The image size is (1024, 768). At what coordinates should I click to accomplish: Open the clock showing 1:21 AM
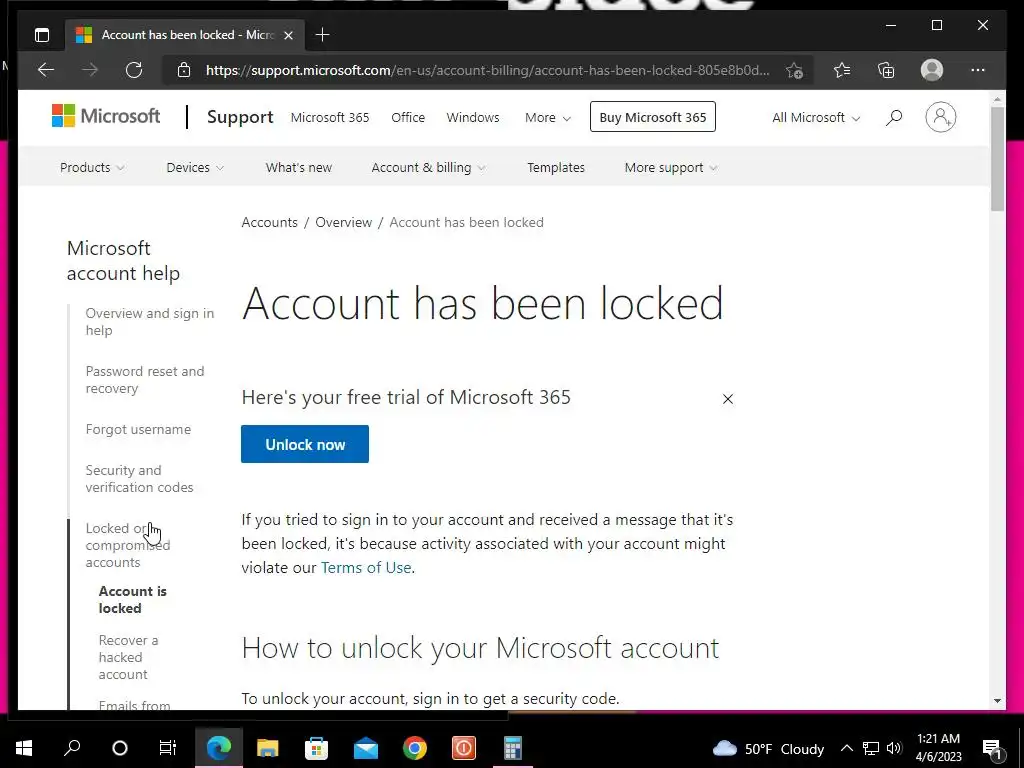(x=938, y=748)
